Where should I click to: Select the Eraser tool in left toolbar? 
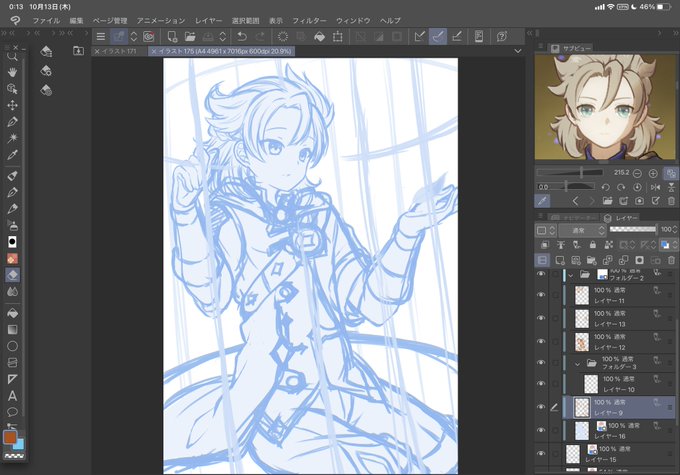pos(12,275)
